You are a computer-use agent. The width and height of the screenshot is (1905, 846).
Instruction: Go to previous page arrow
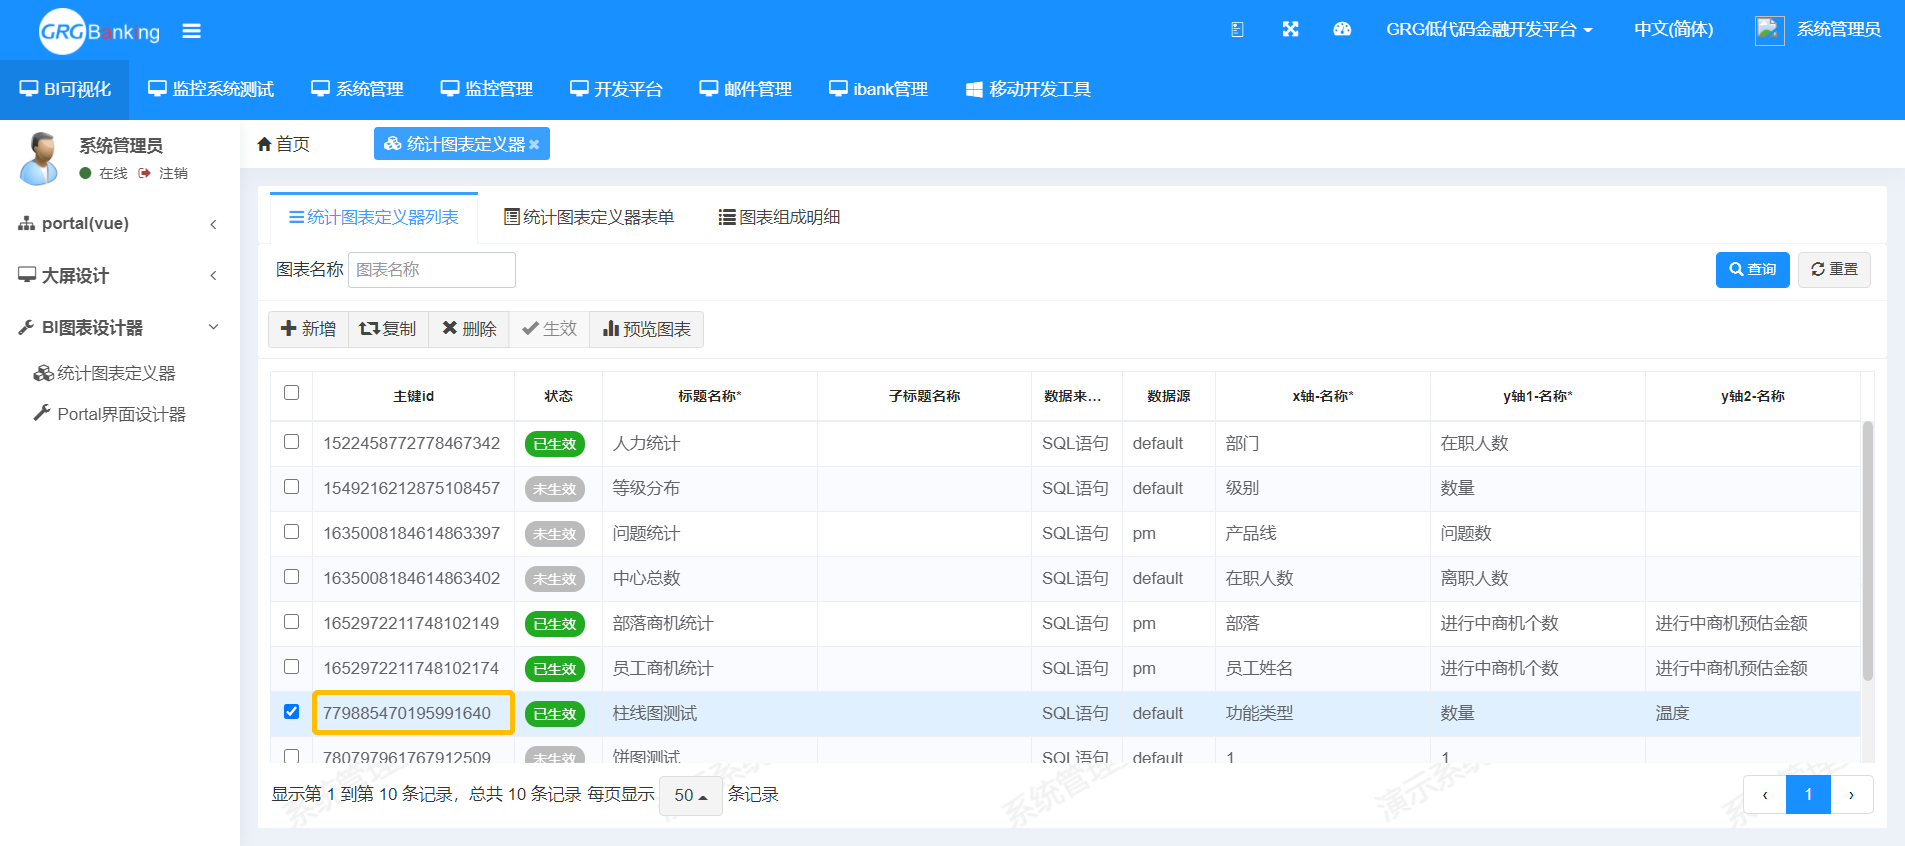1765,795
